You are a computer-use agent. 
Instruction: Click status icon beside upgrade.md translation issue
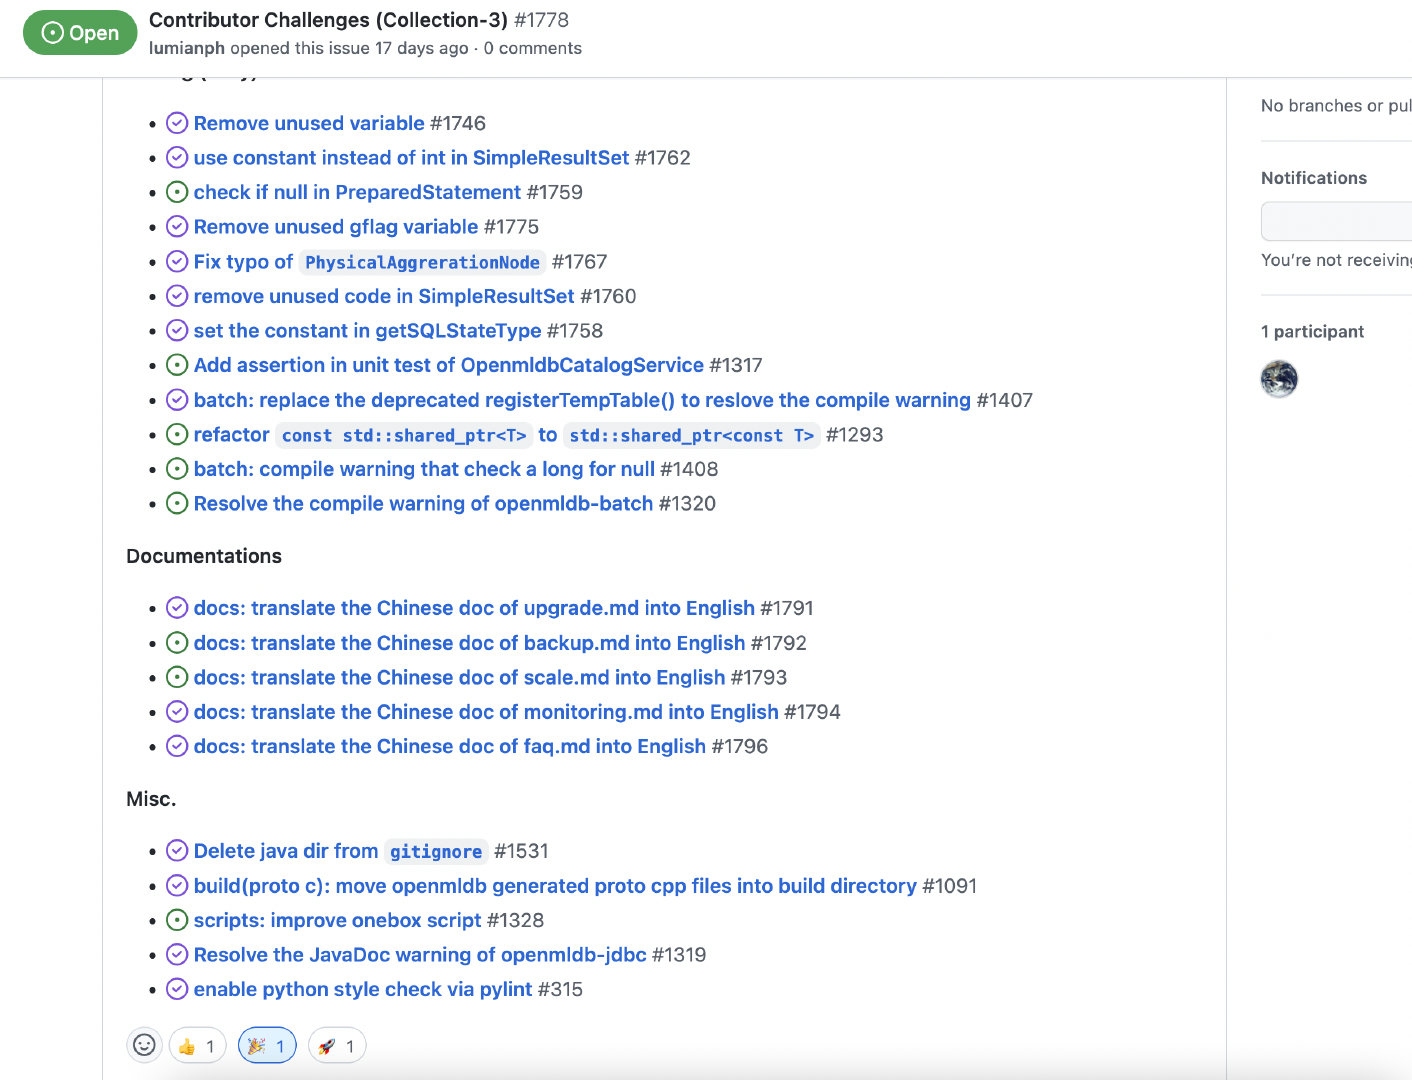177,608
